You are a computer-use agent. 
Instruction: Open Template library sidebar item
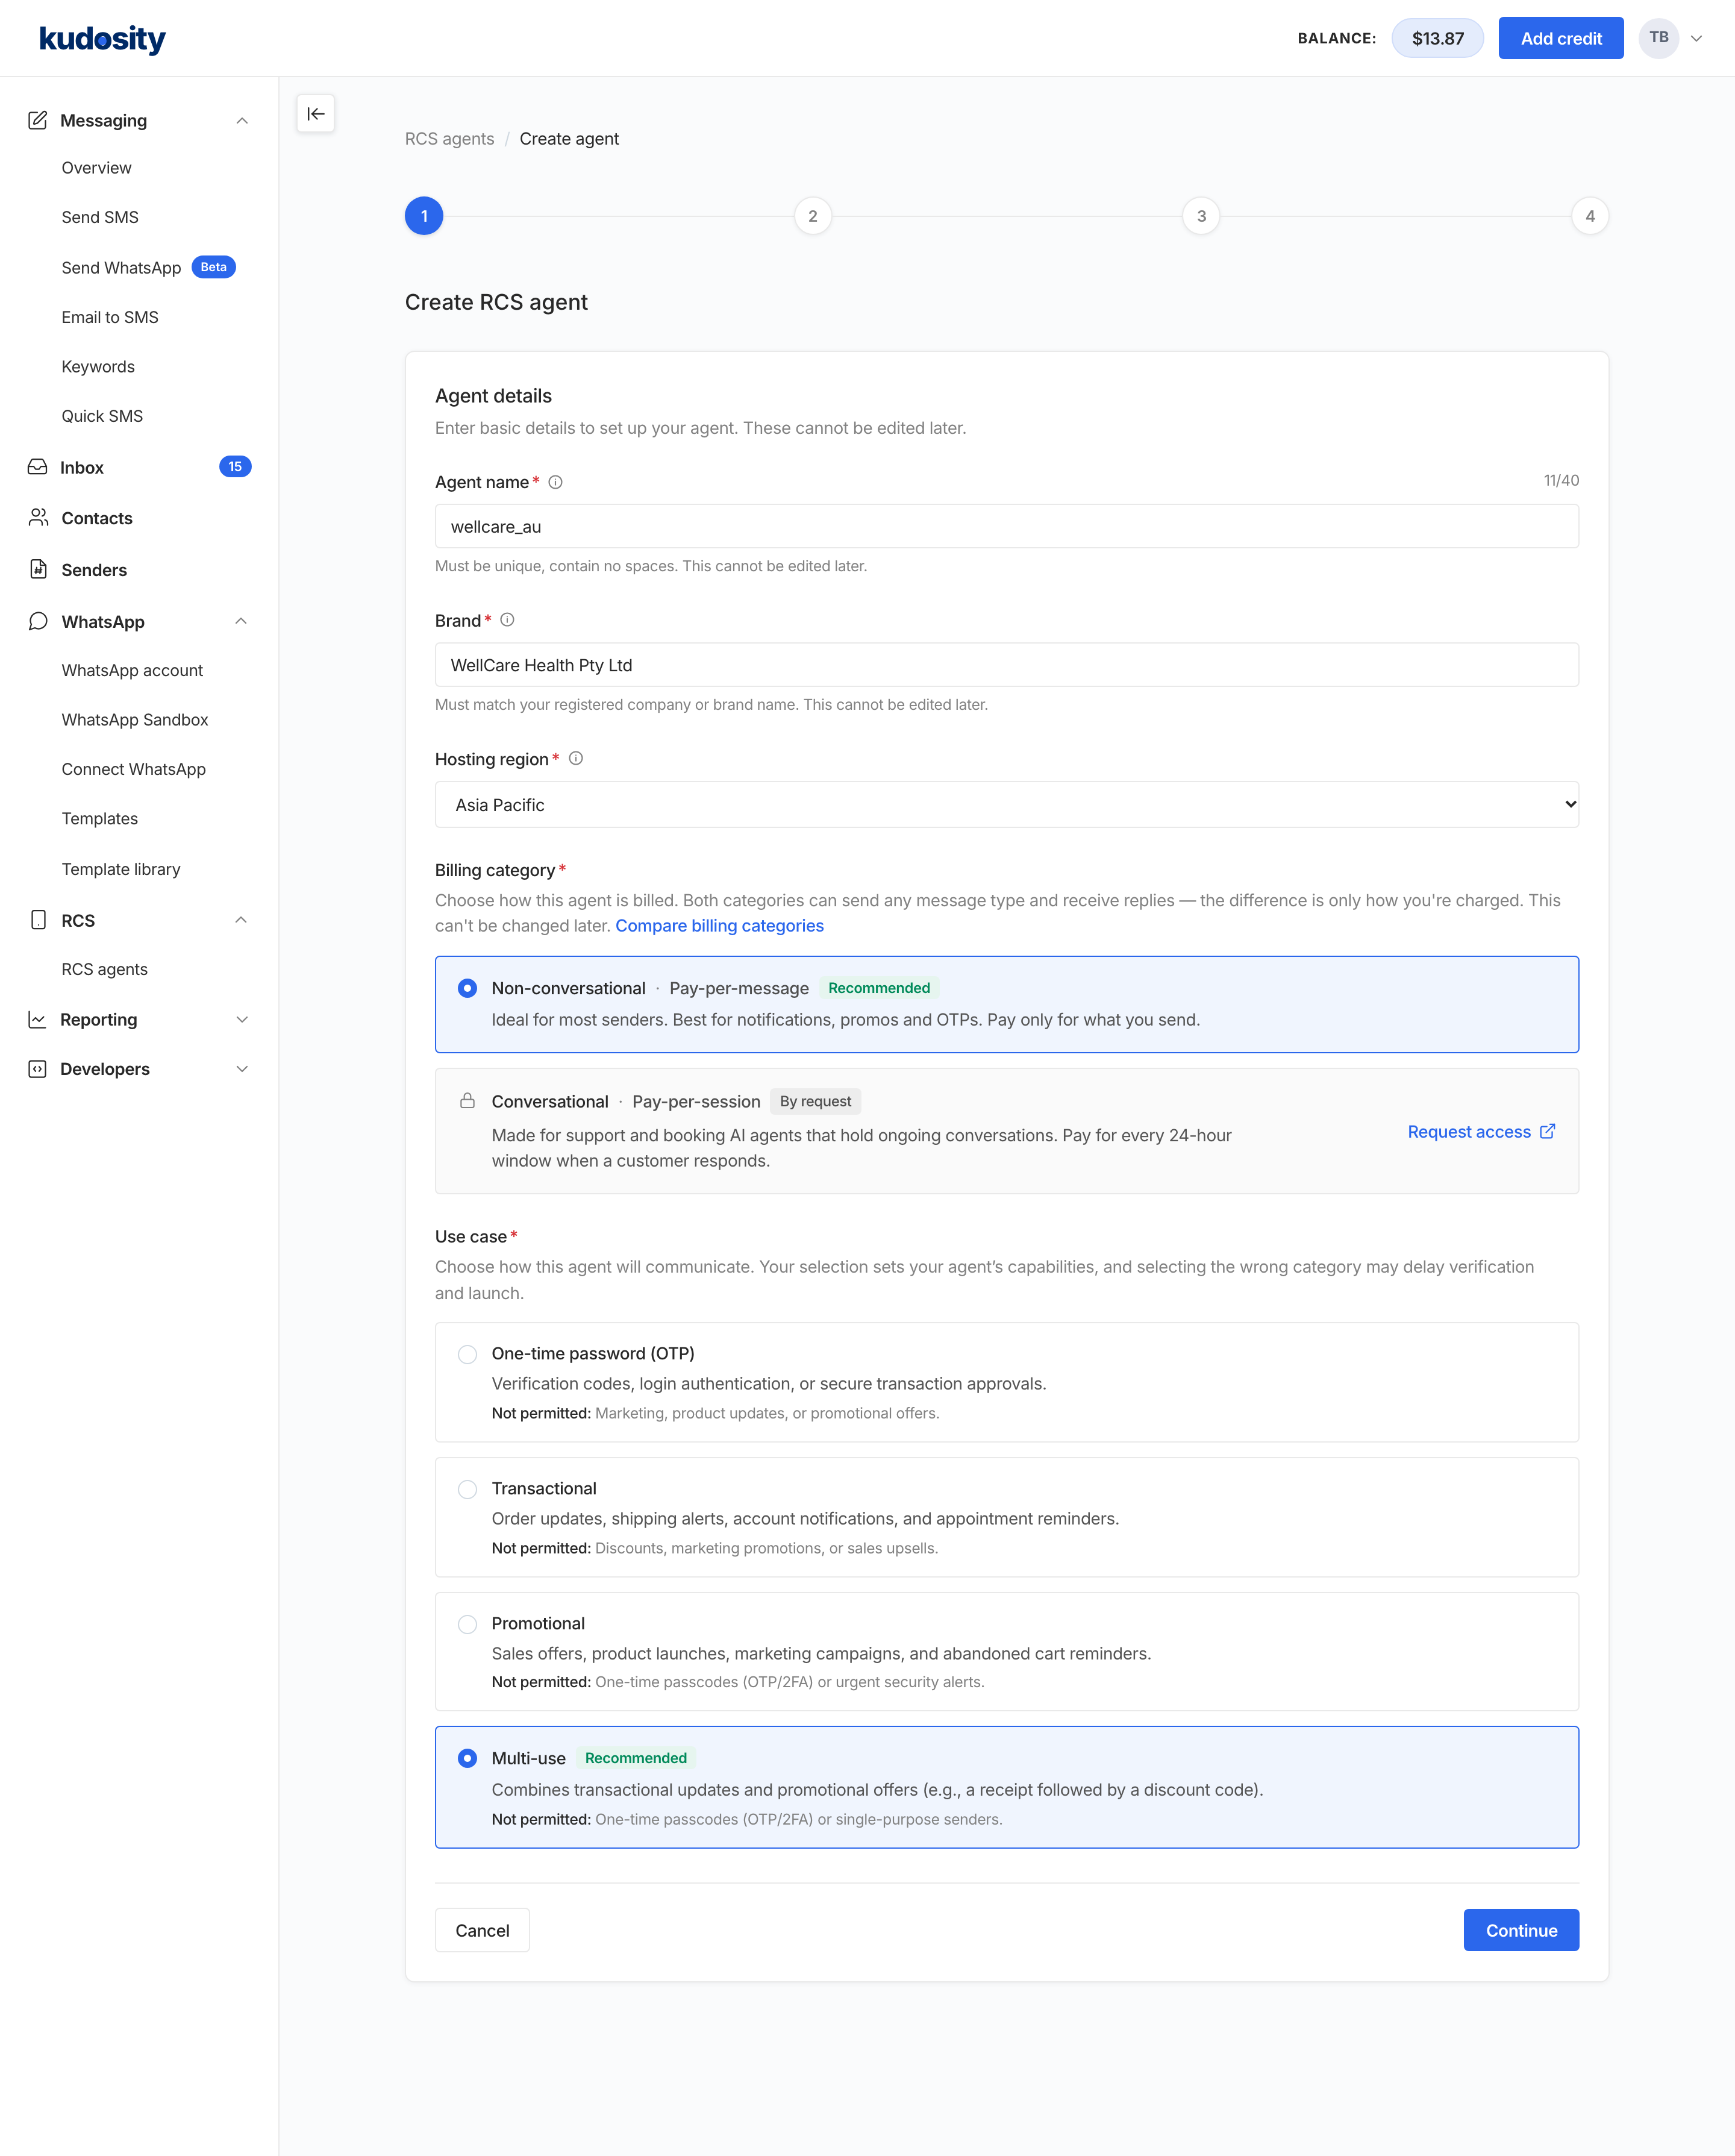[x=121, y=869]
